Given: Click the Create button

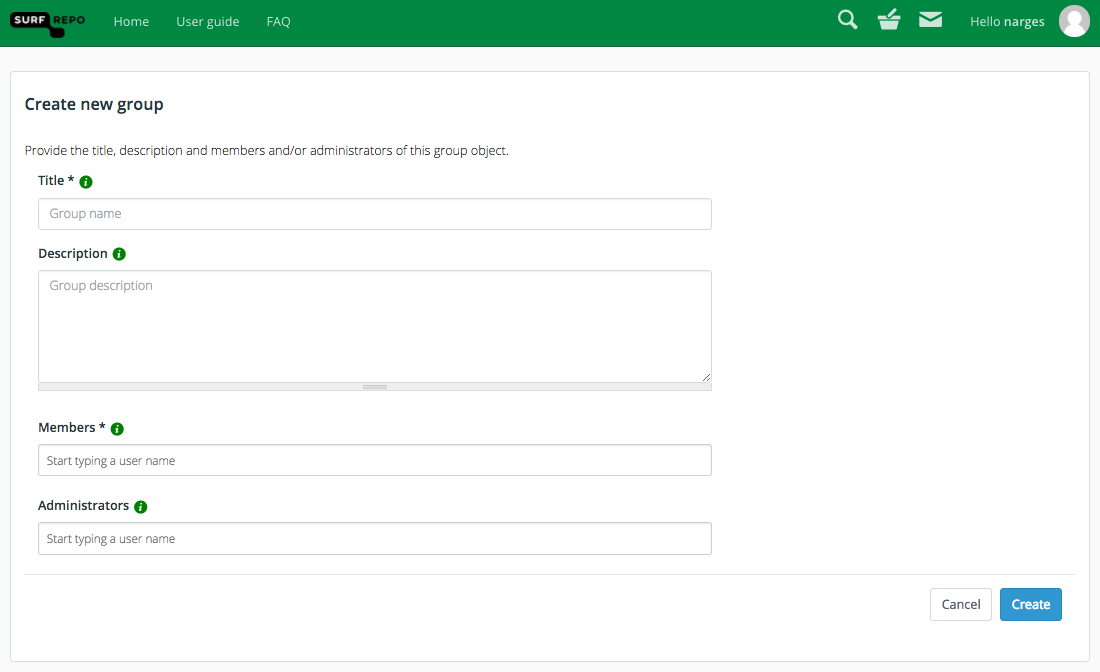Looking at the screenshot, I should point(1031,605).
